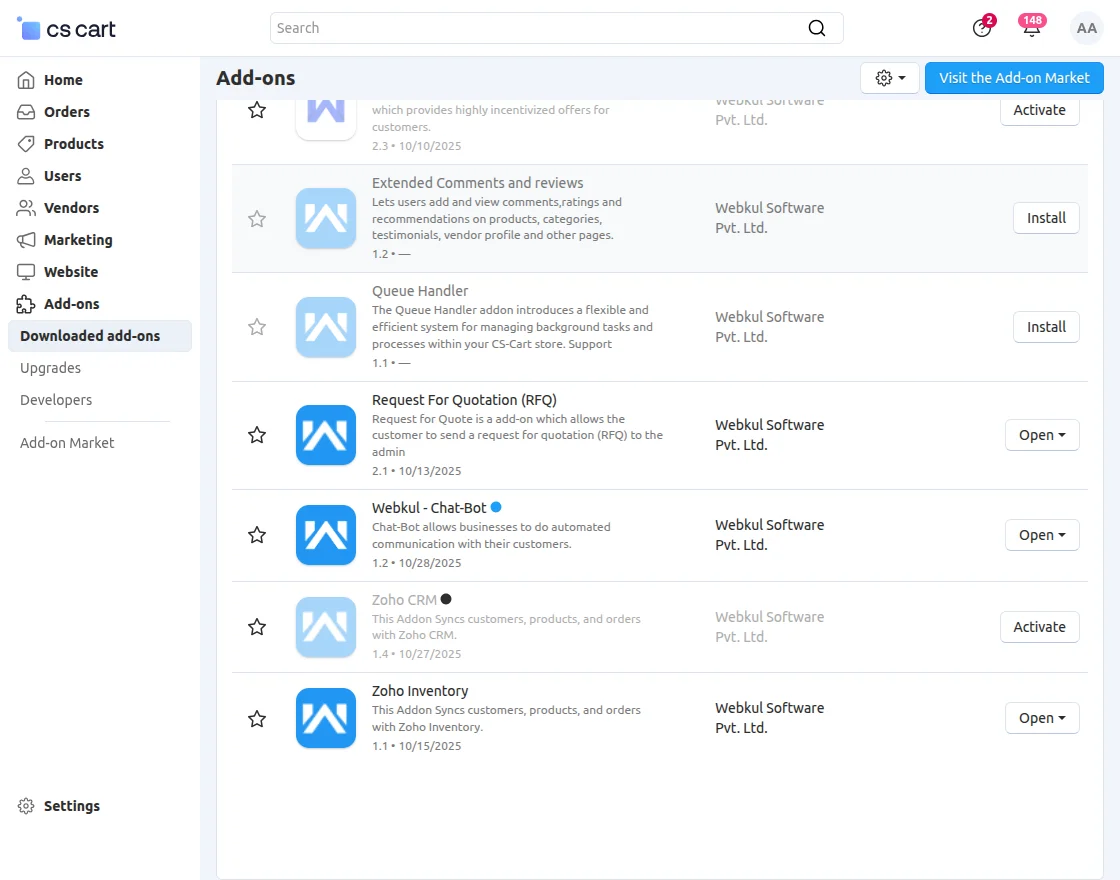Screen dimensions: 1120x880
Task: Click the black status dot beside Zoho CRM
Action: (x=446, y=599)
